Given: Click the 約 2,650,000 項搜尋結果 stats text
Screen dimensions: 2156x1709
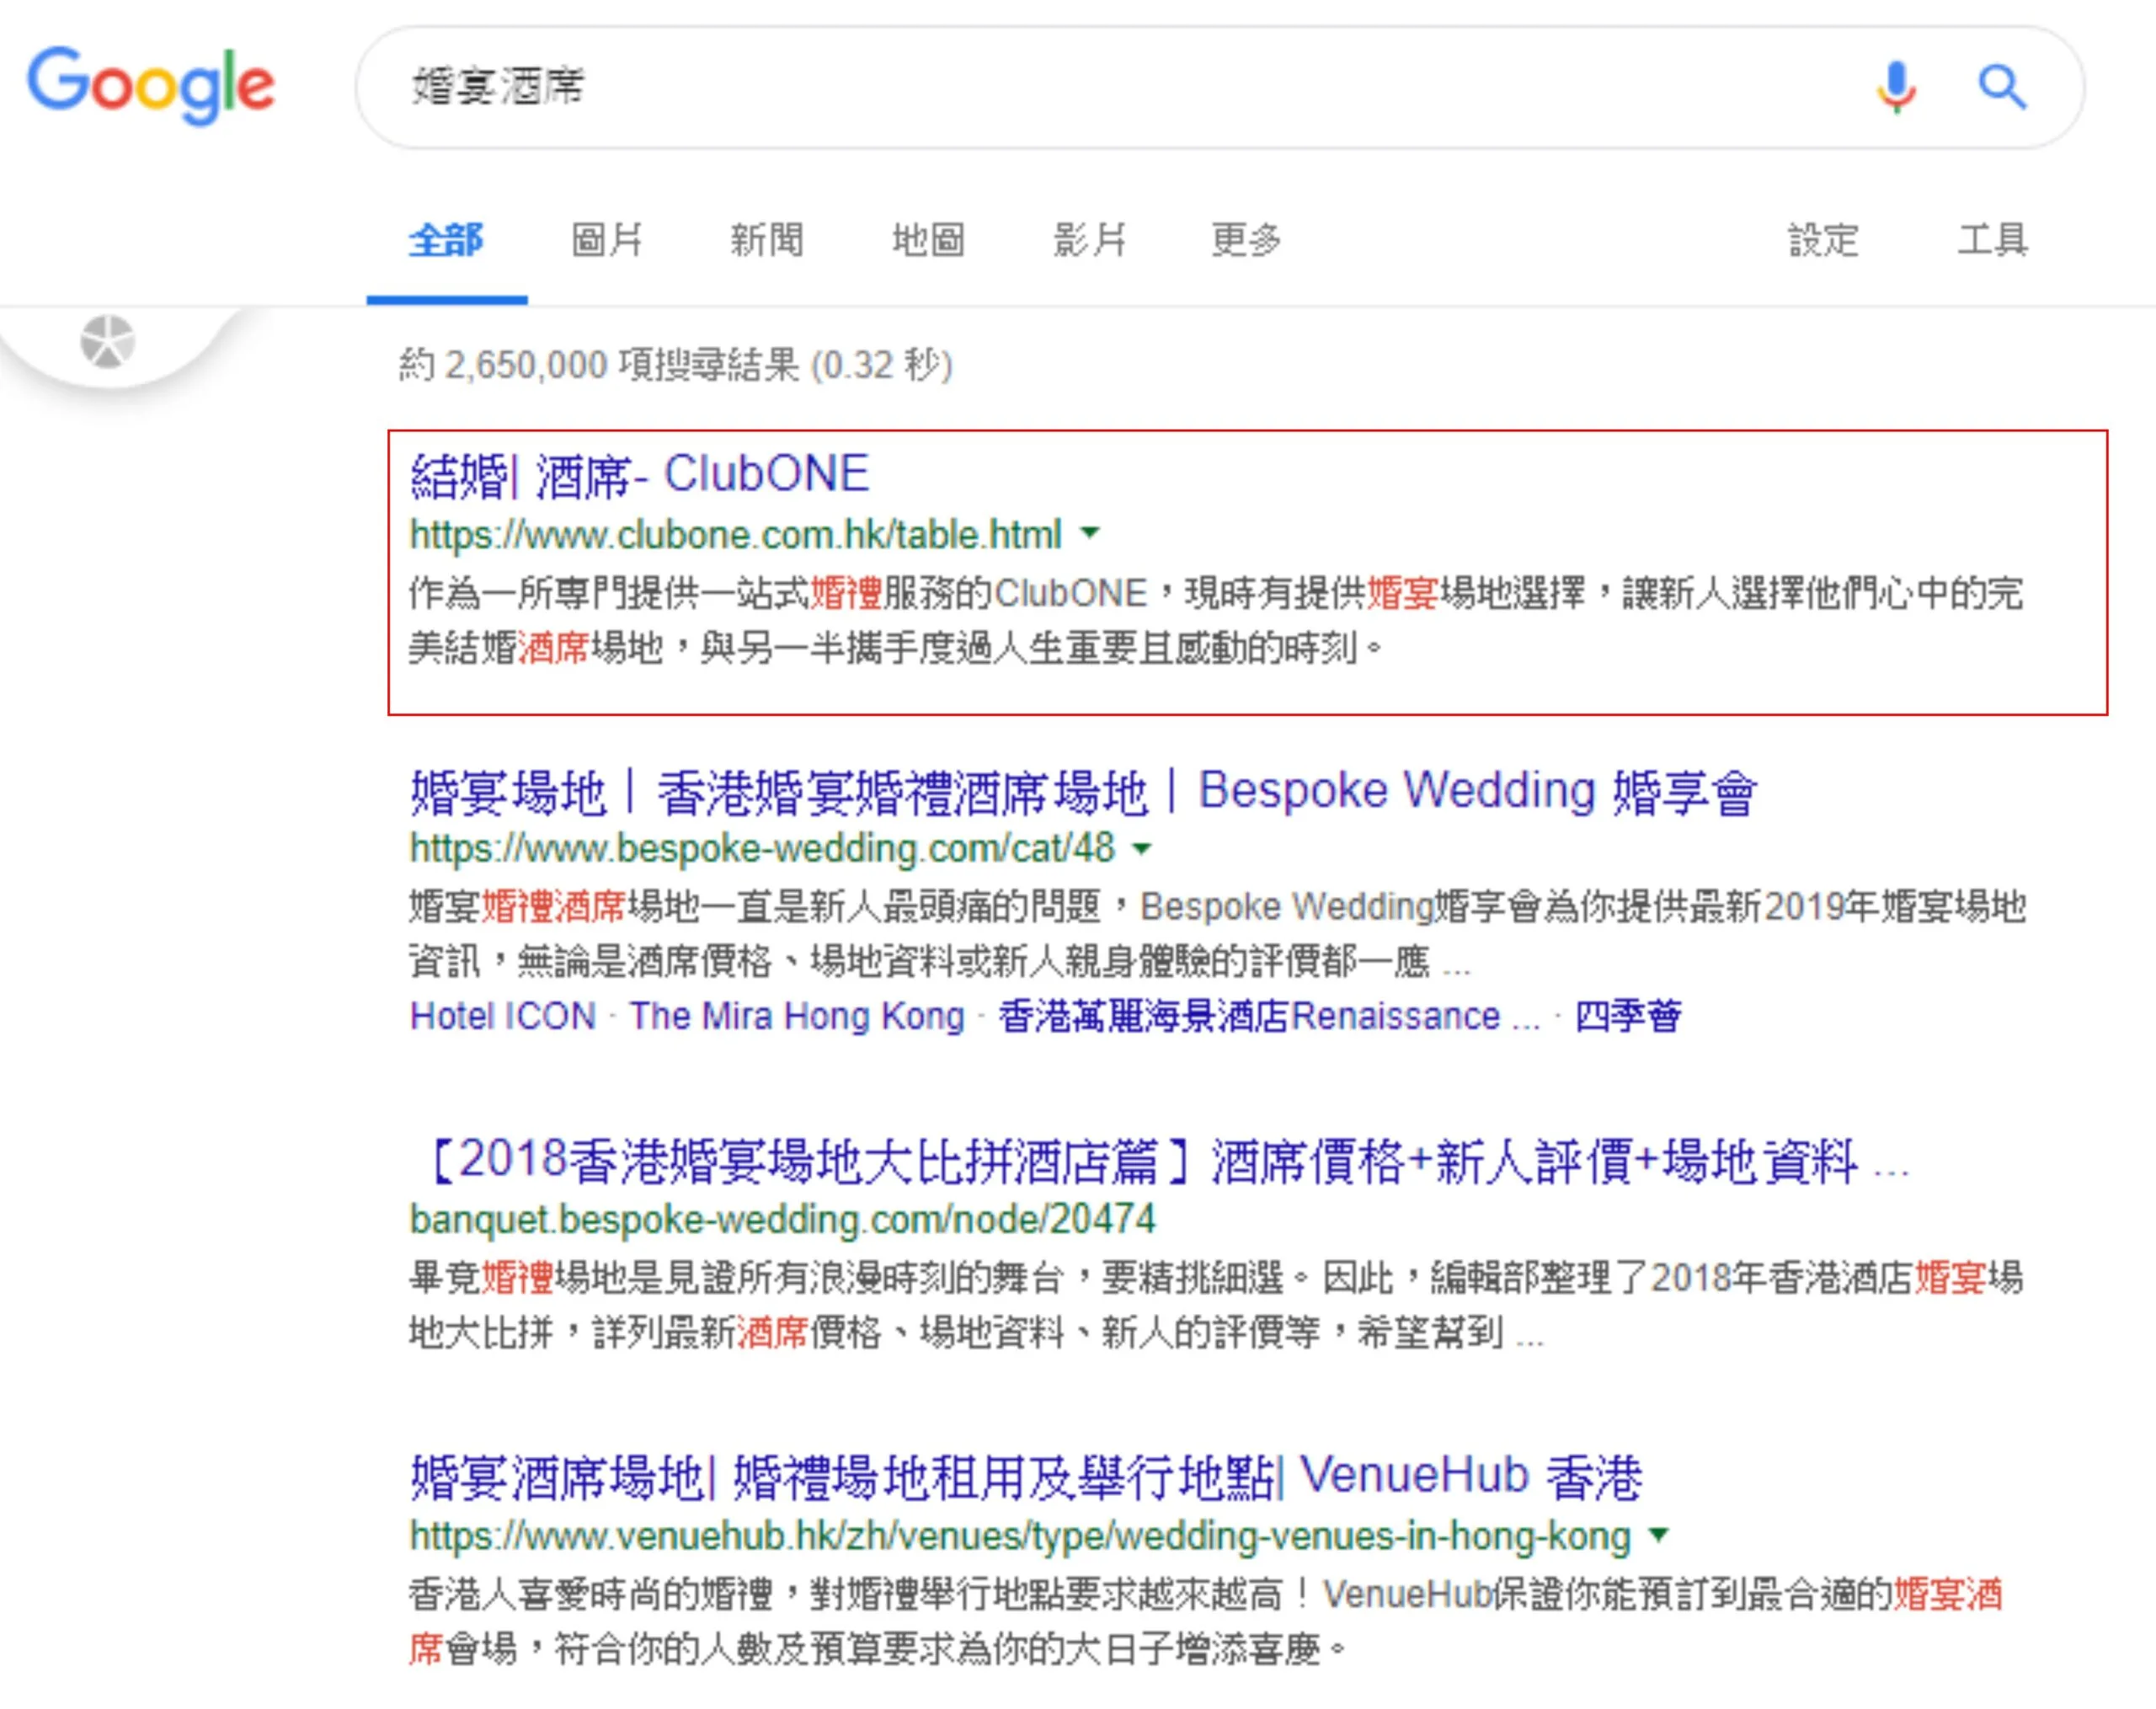Looking at the screenshot, I should pyautogui.click(x=676, y=365).
